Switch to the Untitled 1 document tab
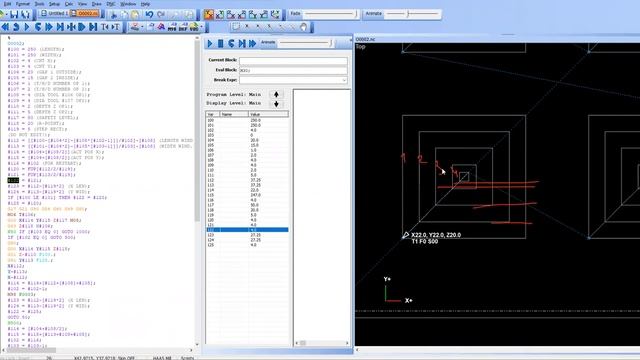 pos(55,13)
